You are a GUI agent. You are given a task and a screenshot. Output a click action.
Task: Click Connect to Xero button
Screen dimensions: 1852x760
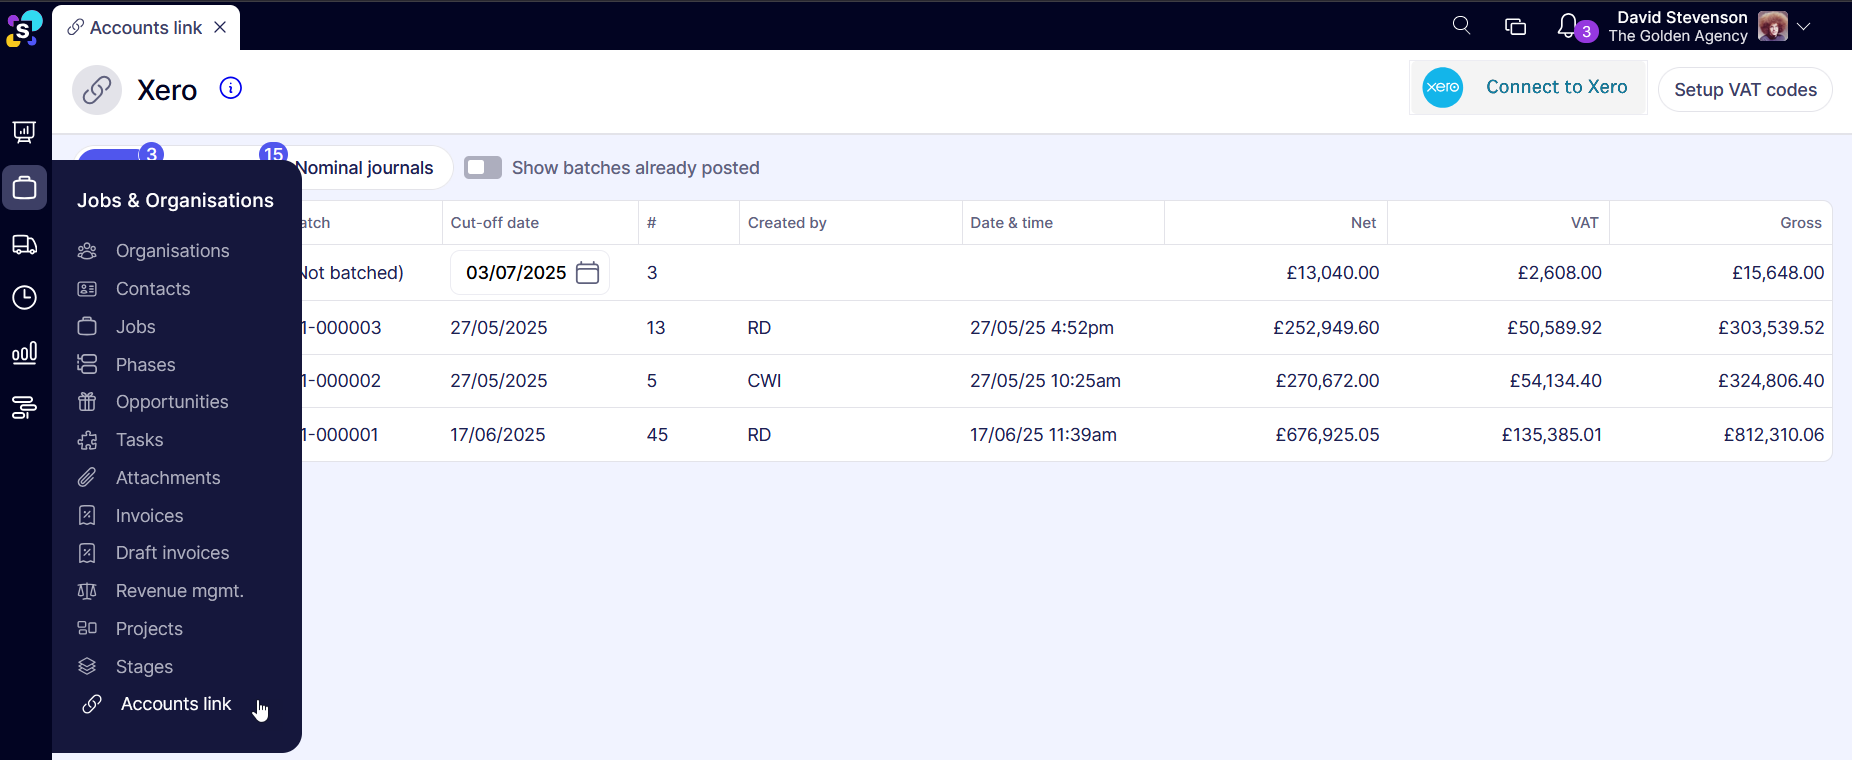[x=1528, y=88]
